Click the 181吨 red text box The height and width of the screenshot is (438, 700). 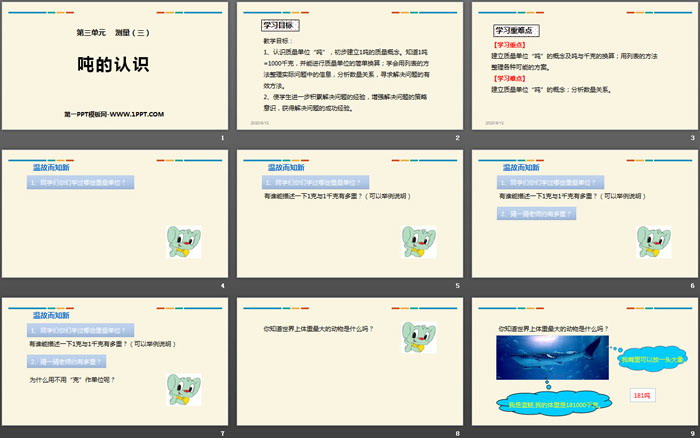pos(643,397)
